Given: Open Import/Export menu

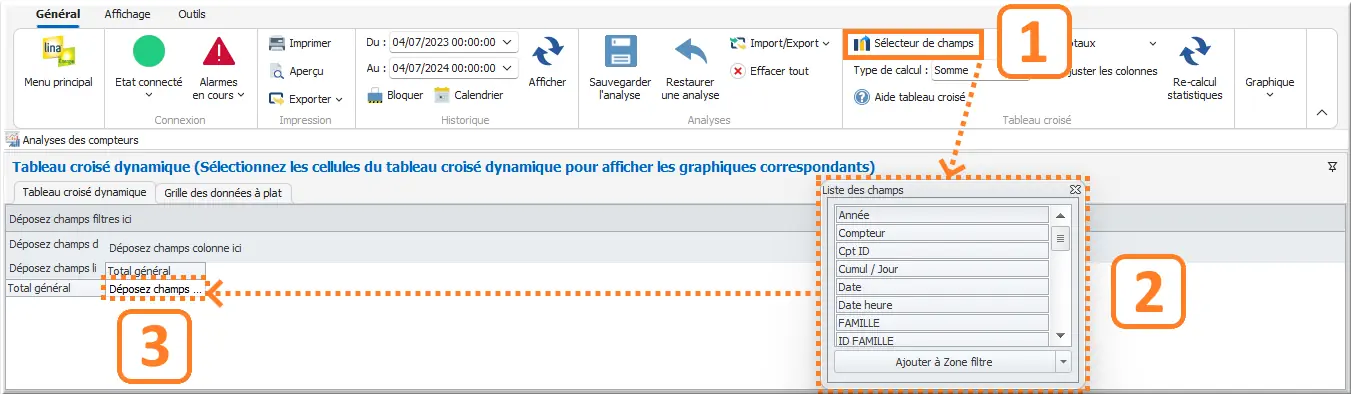Looking at the screenshot, I should [780, 44].
